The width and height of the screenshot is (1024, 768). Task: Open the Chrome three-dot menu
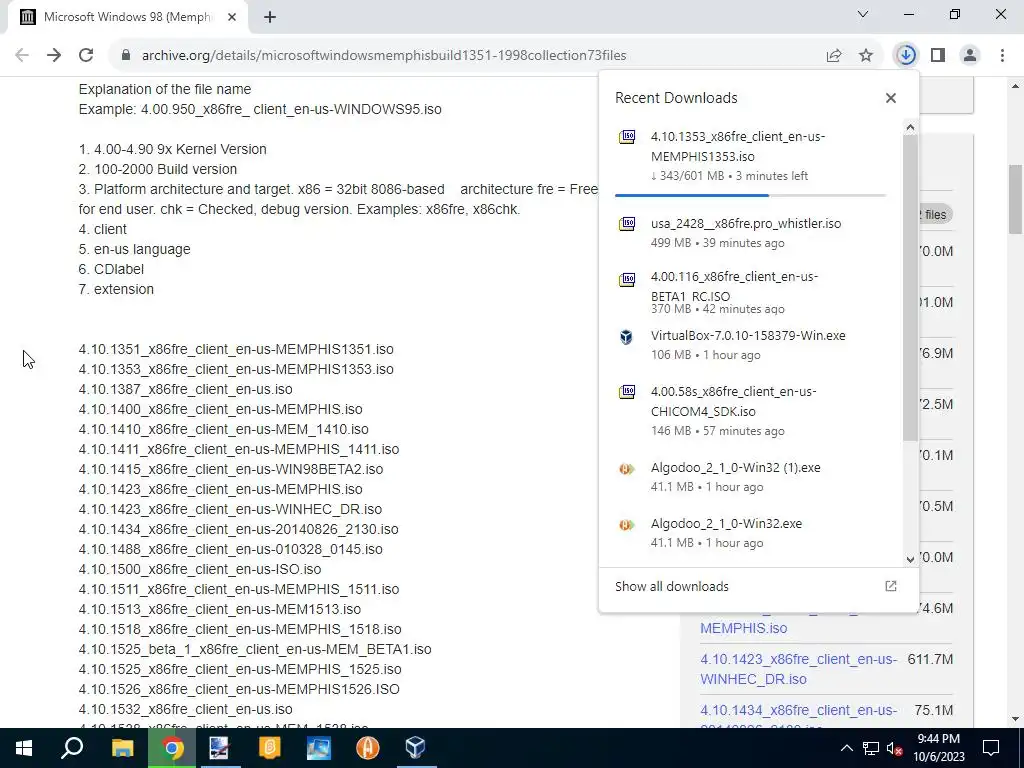(x=1002, y=56)
